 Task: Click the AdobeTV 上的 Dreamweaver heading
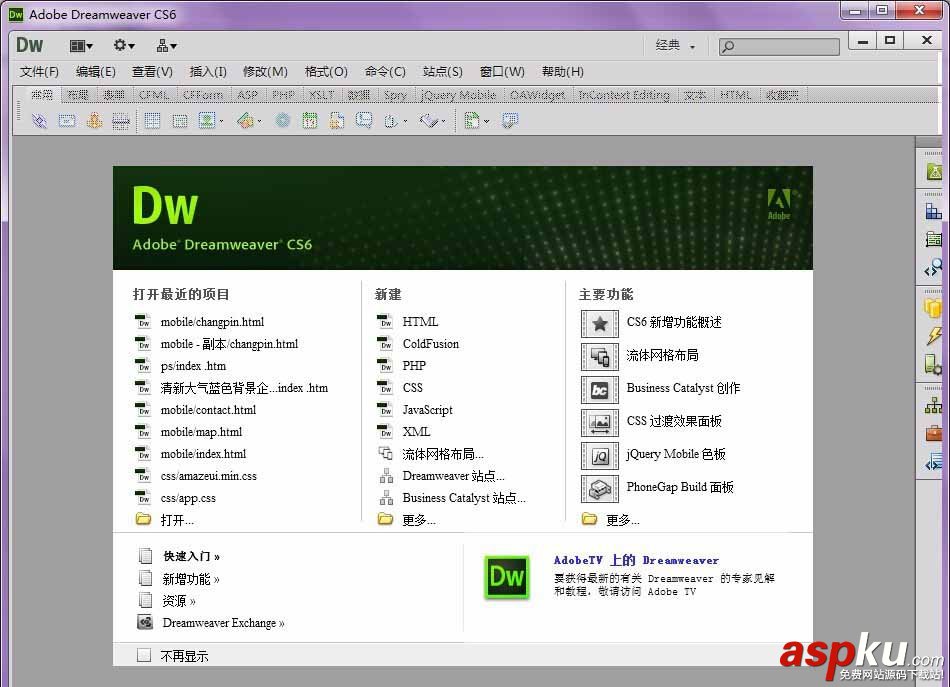pyautogui.click(x=636, y=560)
